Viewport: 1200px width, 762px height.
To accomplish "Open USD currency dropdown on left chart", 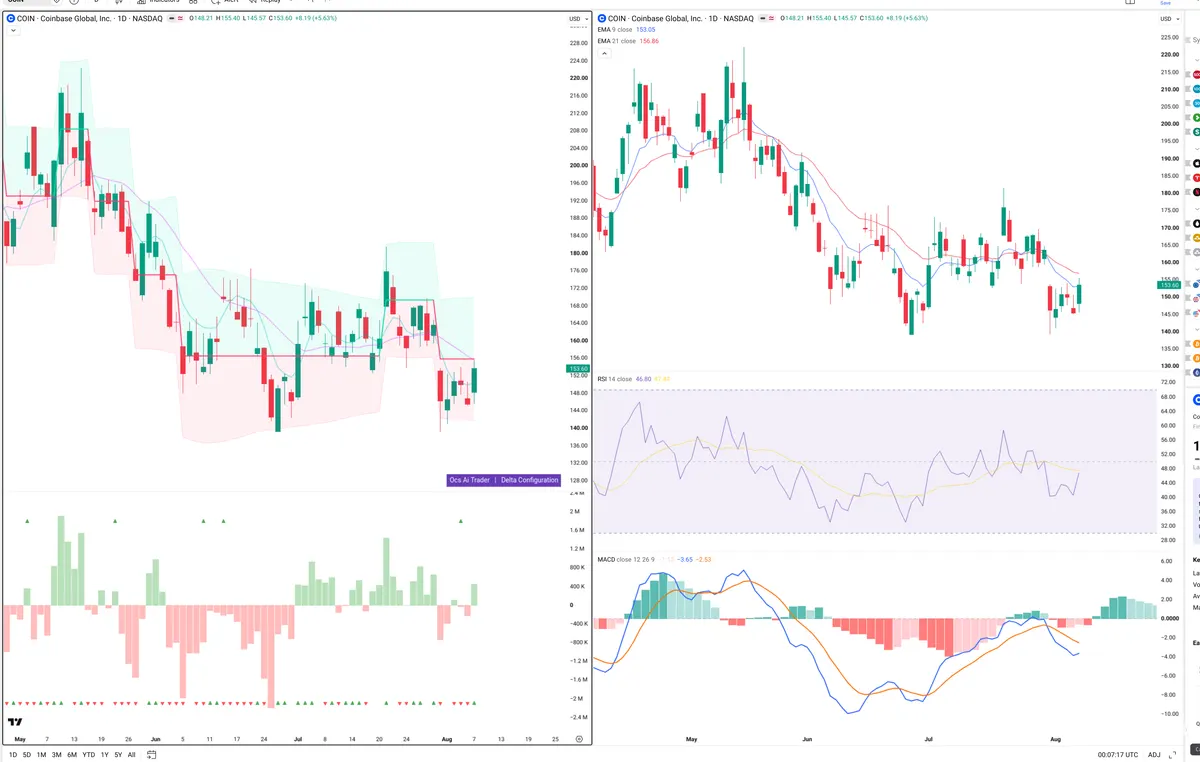I will click(x=577, y=19).
